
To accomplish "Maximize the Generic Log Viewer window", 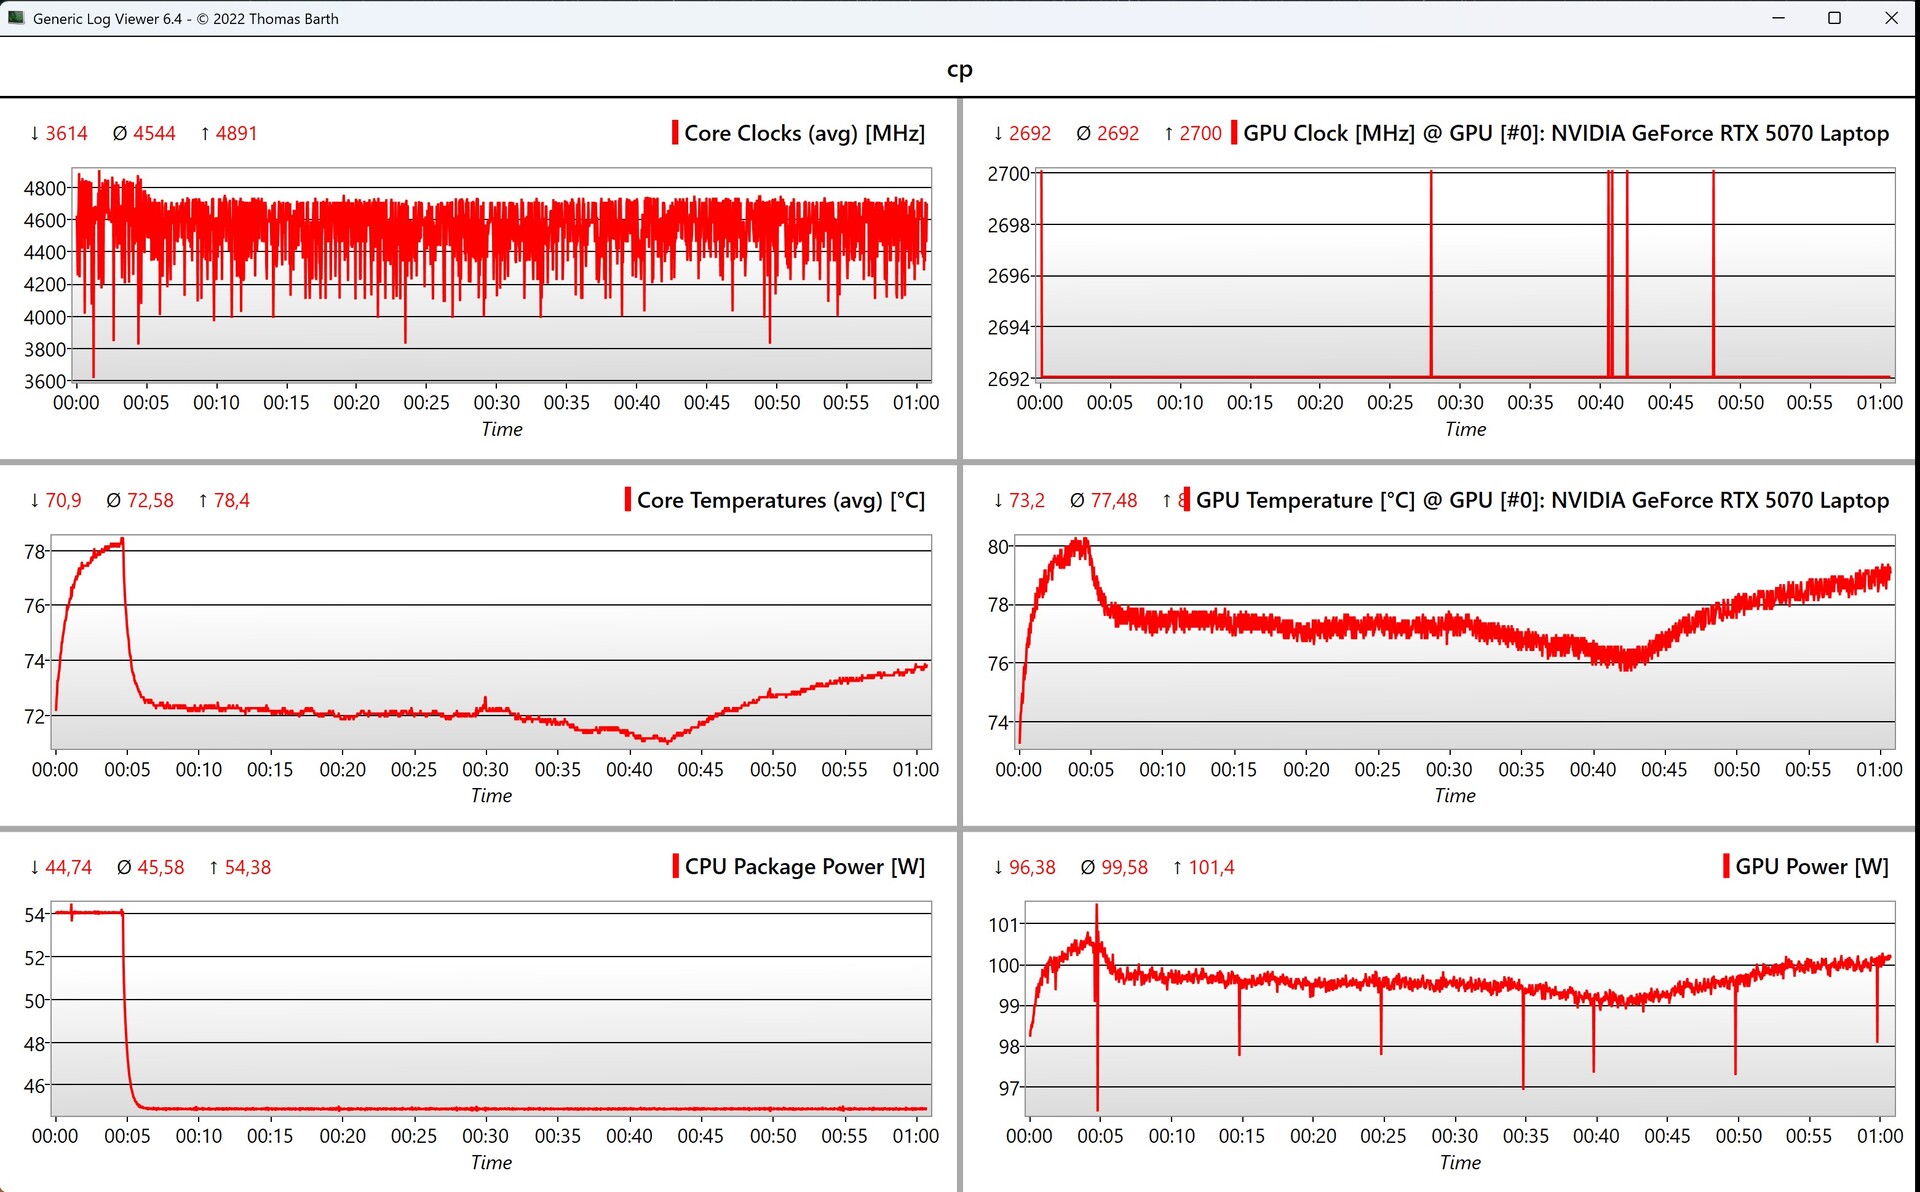I will (1834, 18).
